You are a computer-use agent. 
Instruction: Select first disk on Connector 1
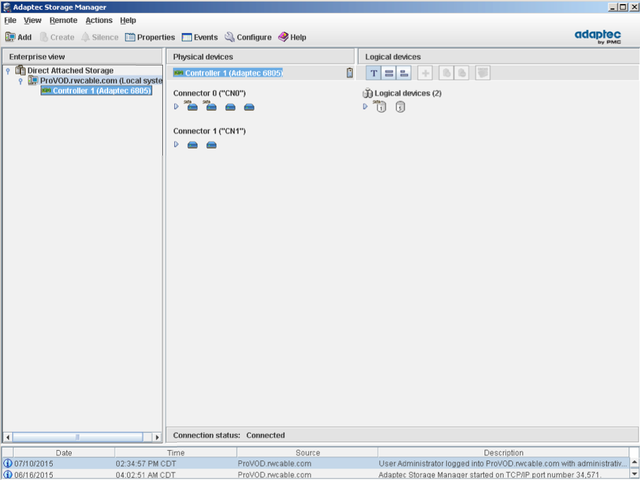(x=192, y=145)
